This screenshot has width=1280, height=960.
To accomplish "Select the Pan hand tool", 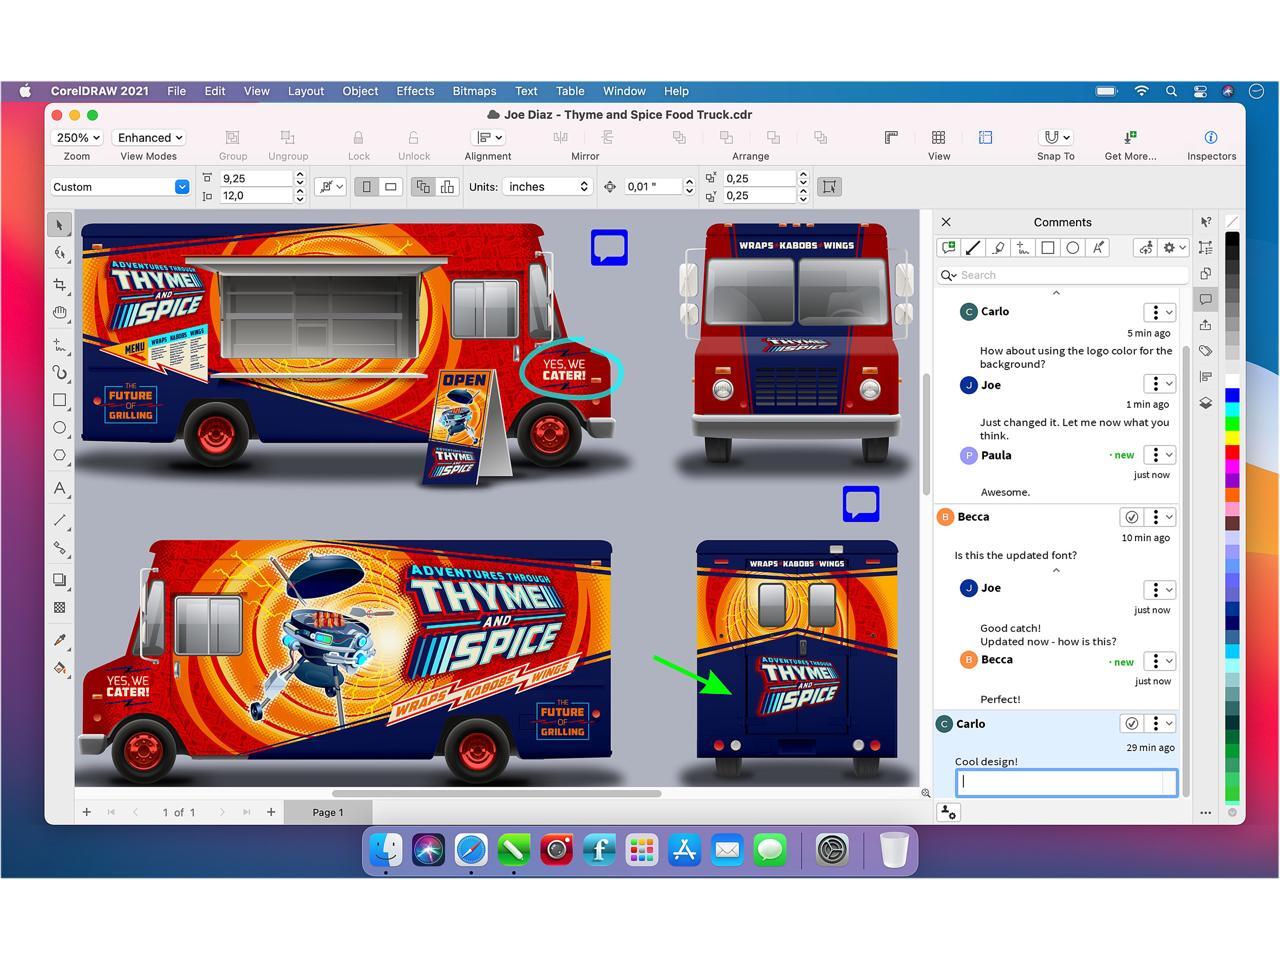I will click(x=60, y=313).
